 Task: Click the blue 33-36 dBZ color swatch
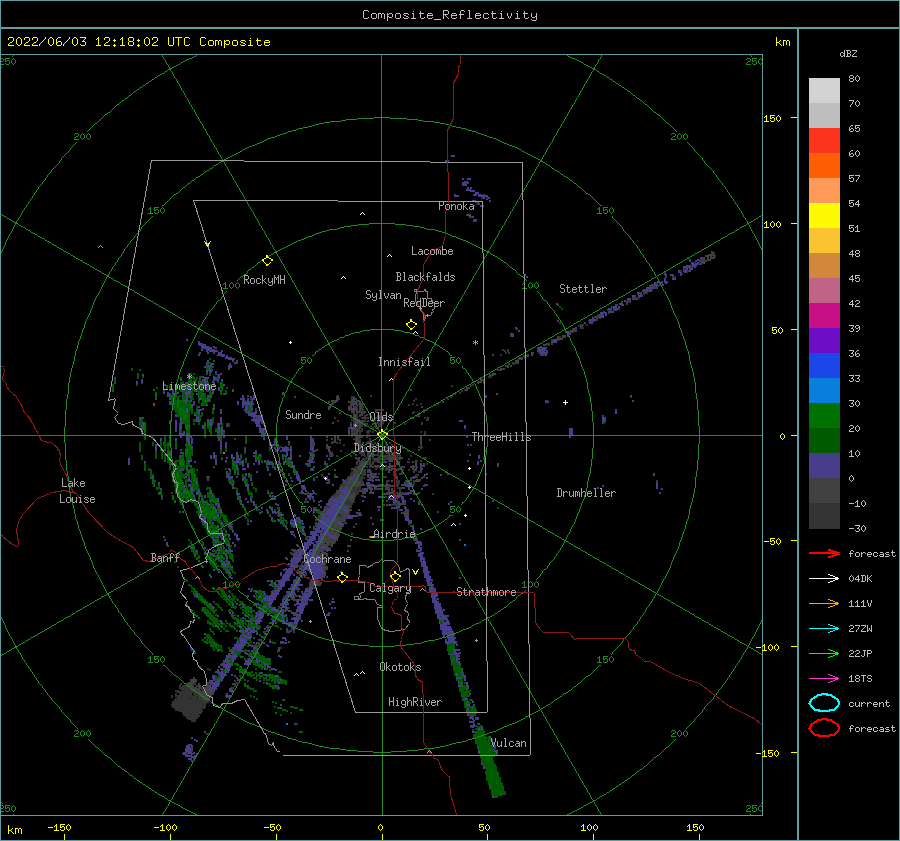tap(824, 366)
